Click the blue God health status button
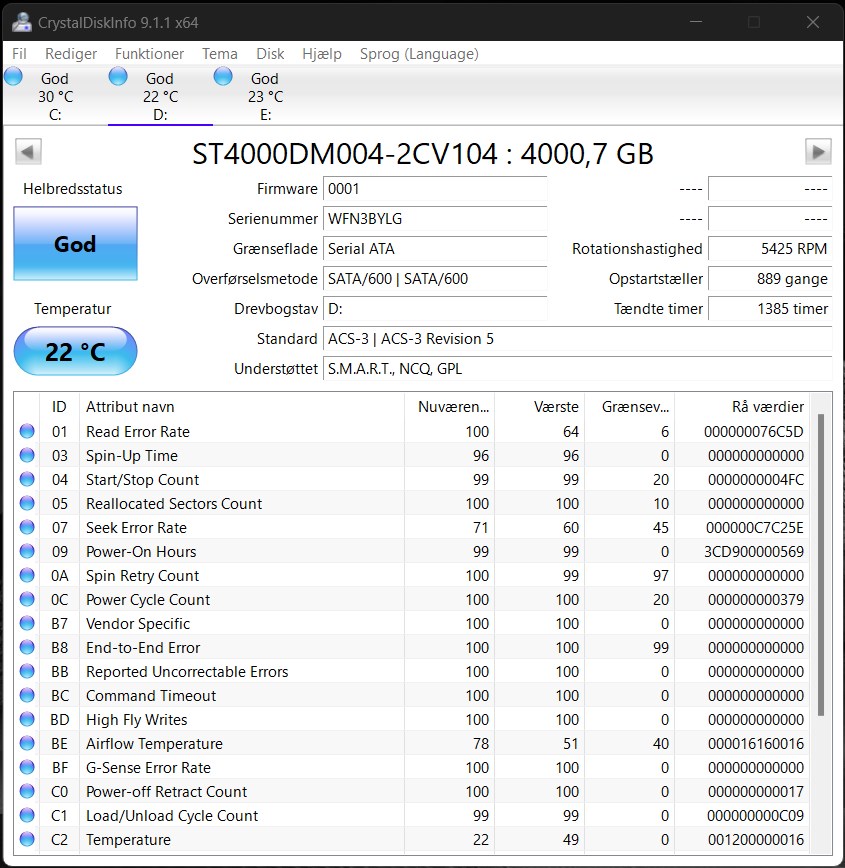 click(75, 244)
